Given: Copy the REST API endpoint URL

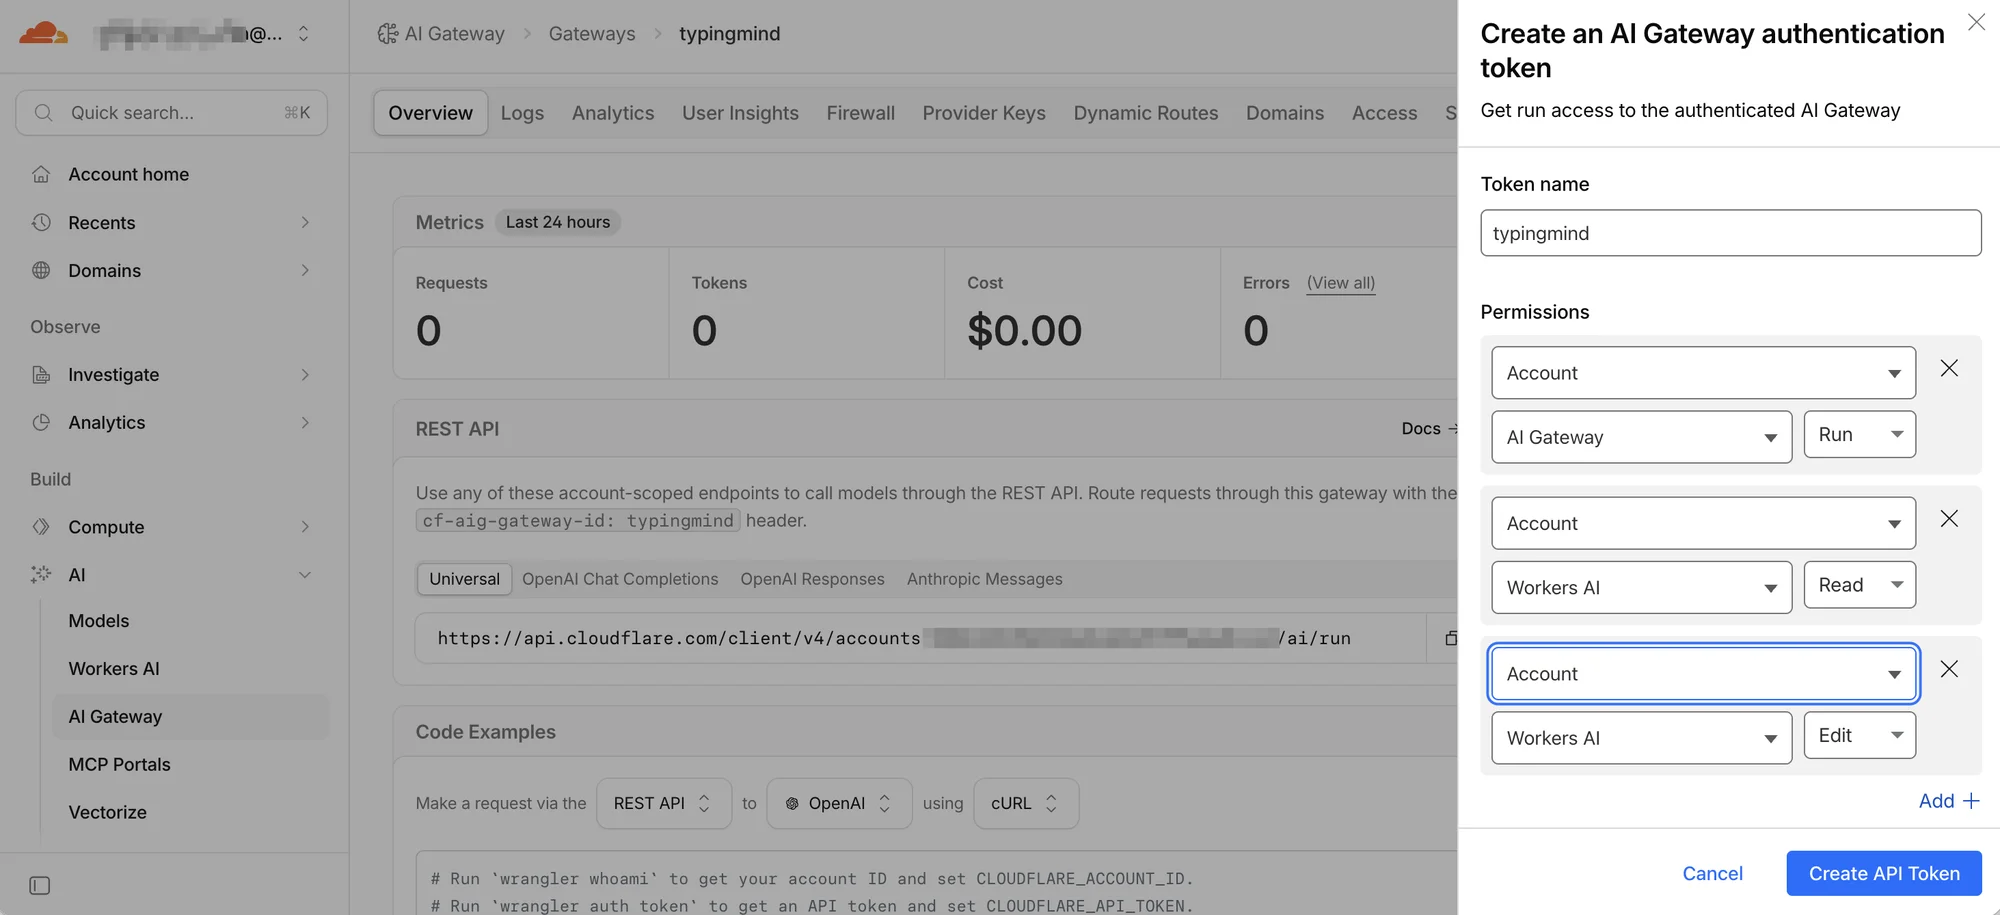Looking at the screenshot, I should point(1450,638).
